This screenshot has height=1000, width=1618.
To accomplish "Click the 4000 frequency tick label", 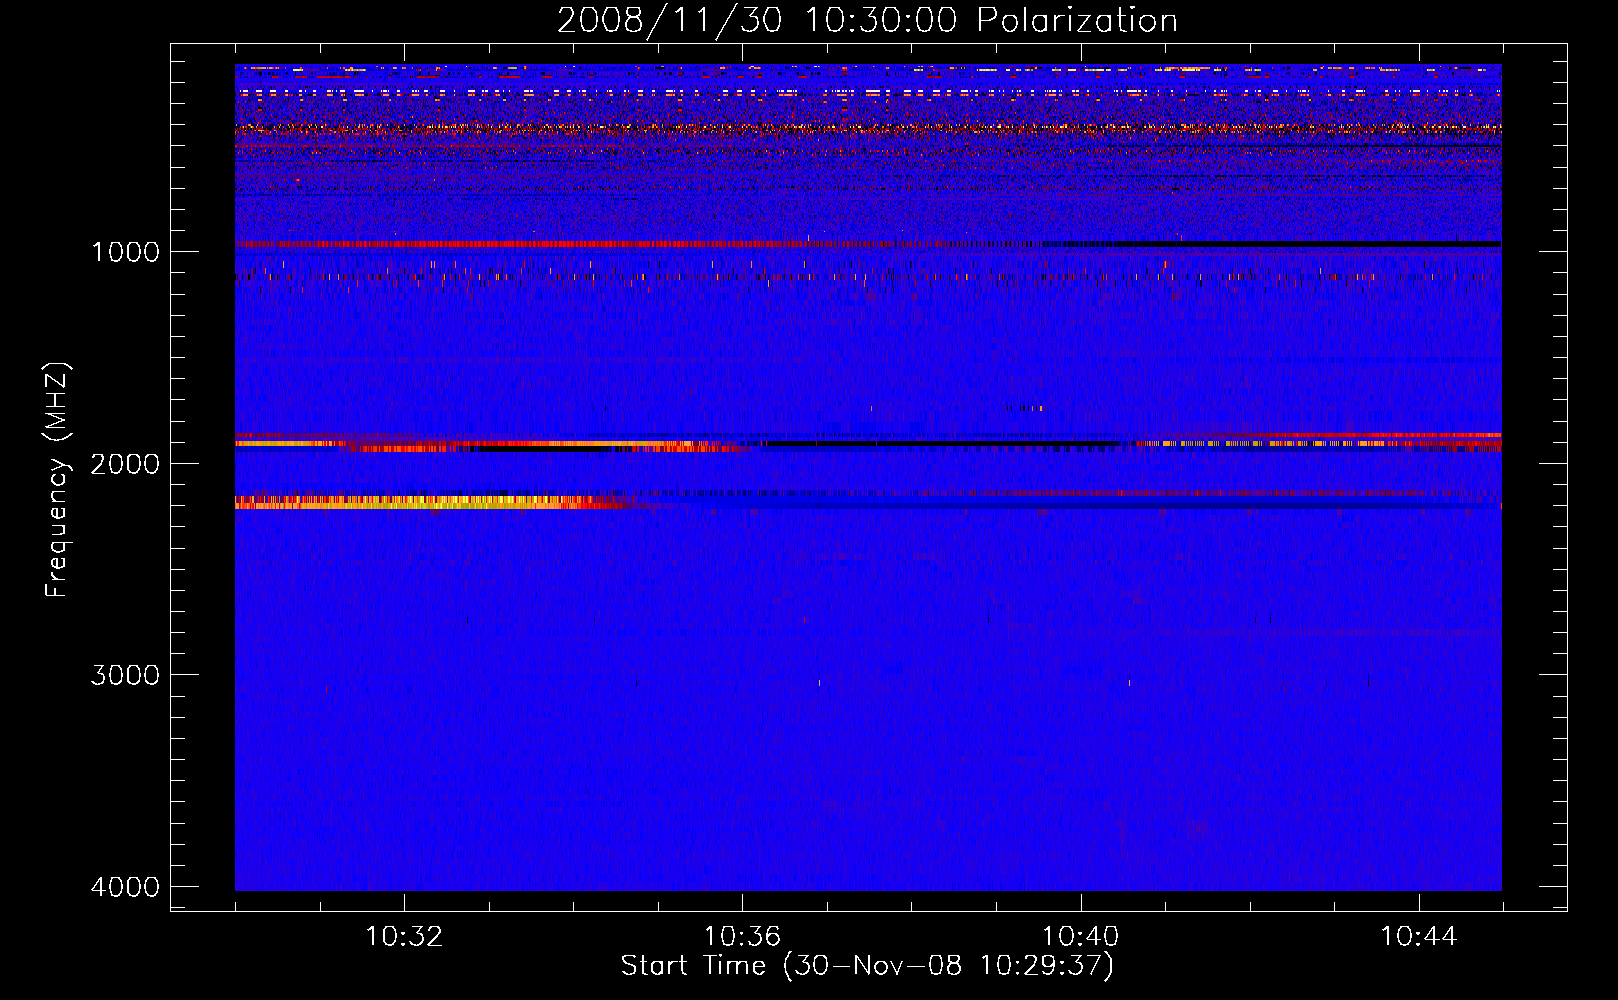I will click(x=125, y=887).
